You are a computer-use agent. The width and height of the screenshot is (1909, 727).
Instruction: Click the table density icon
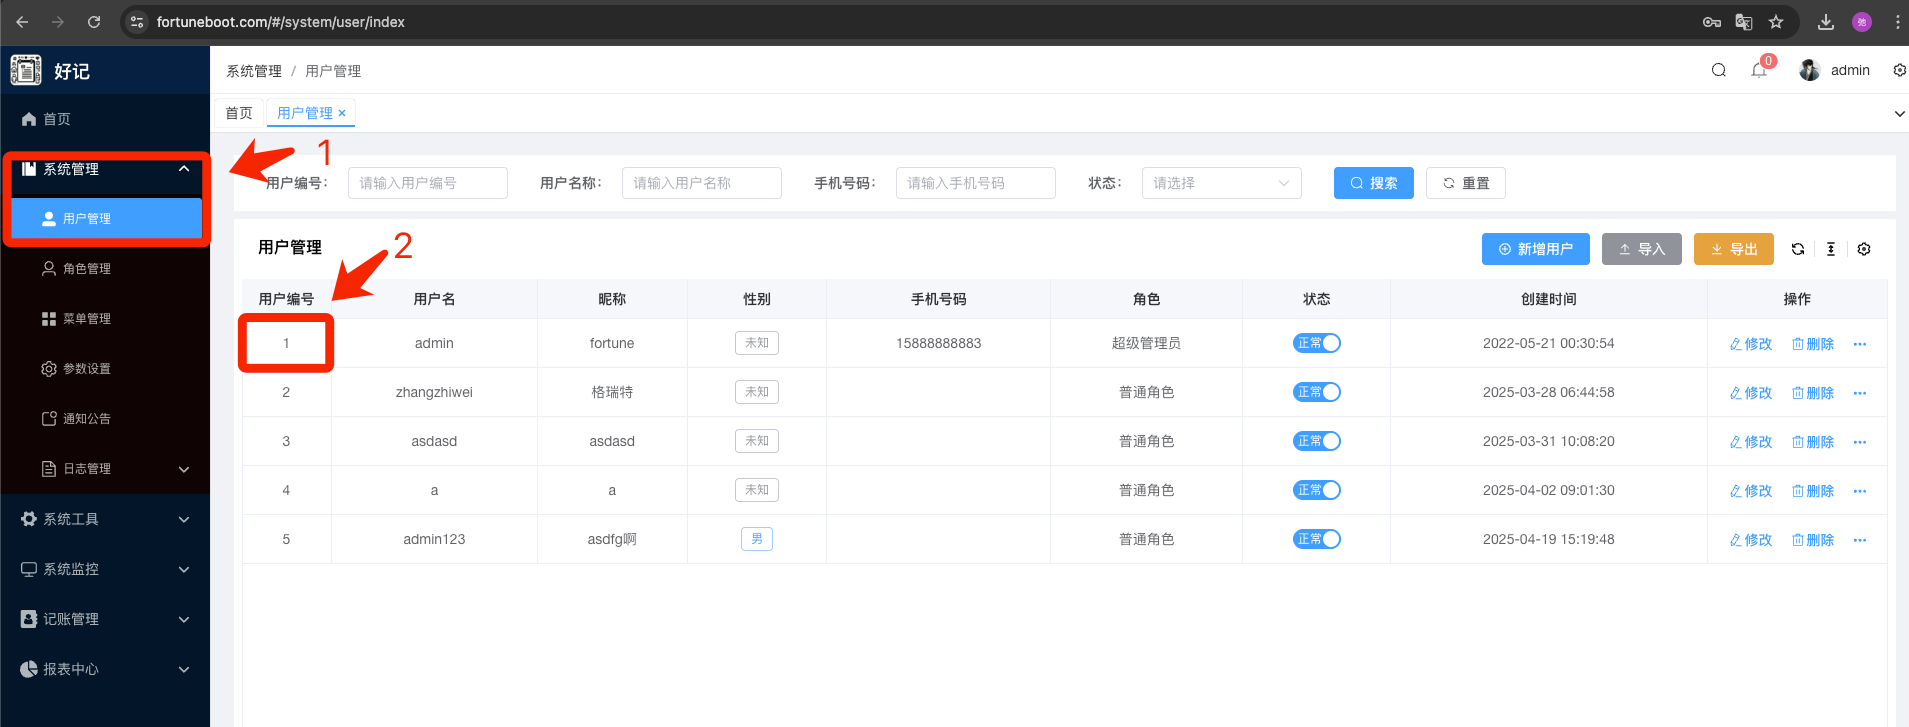click(x=1830, y=249)
